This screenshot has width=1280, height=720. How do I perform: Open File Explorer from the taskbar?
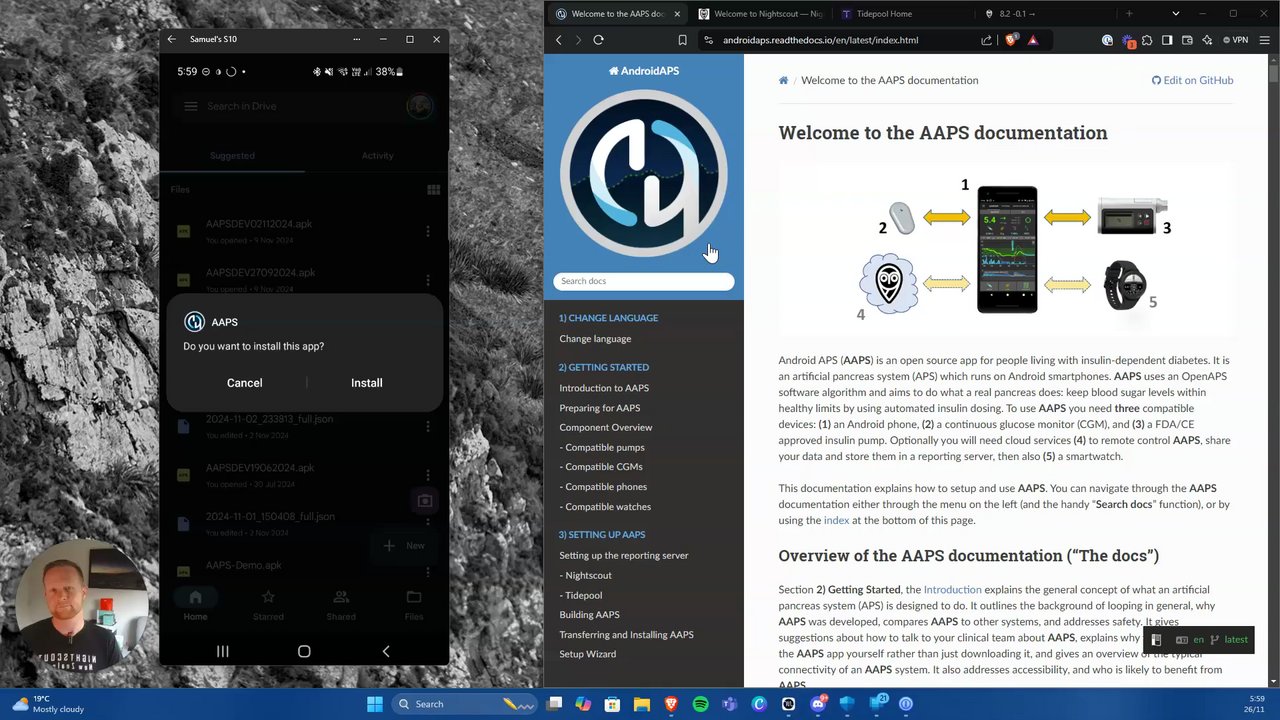pos(642,704)
